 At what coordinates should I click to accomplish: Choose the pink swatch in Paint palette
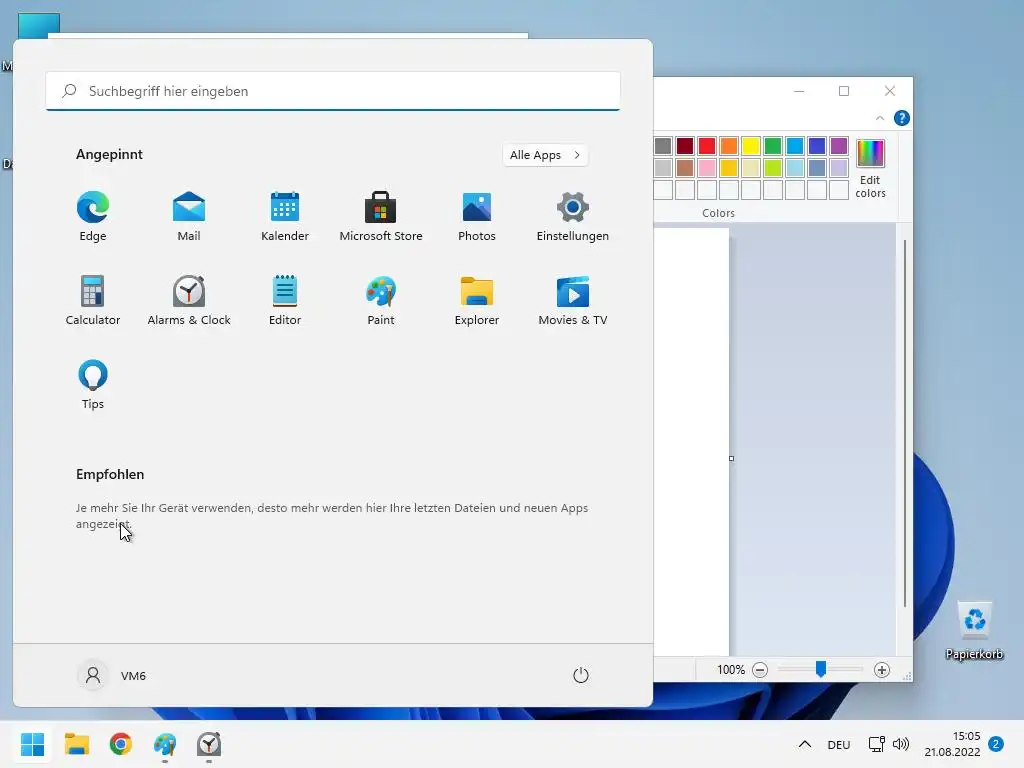pyautogui.click(x=707, y=168)
